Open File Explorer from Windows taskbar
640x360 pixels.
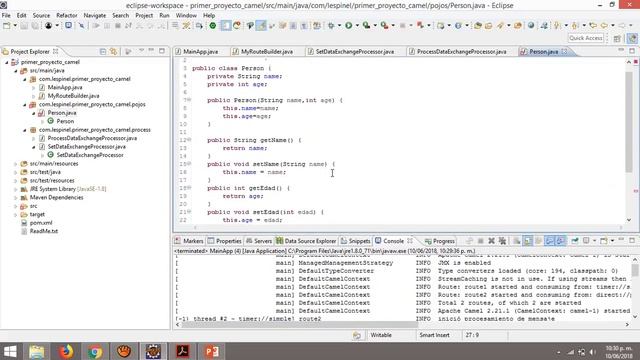37,351
